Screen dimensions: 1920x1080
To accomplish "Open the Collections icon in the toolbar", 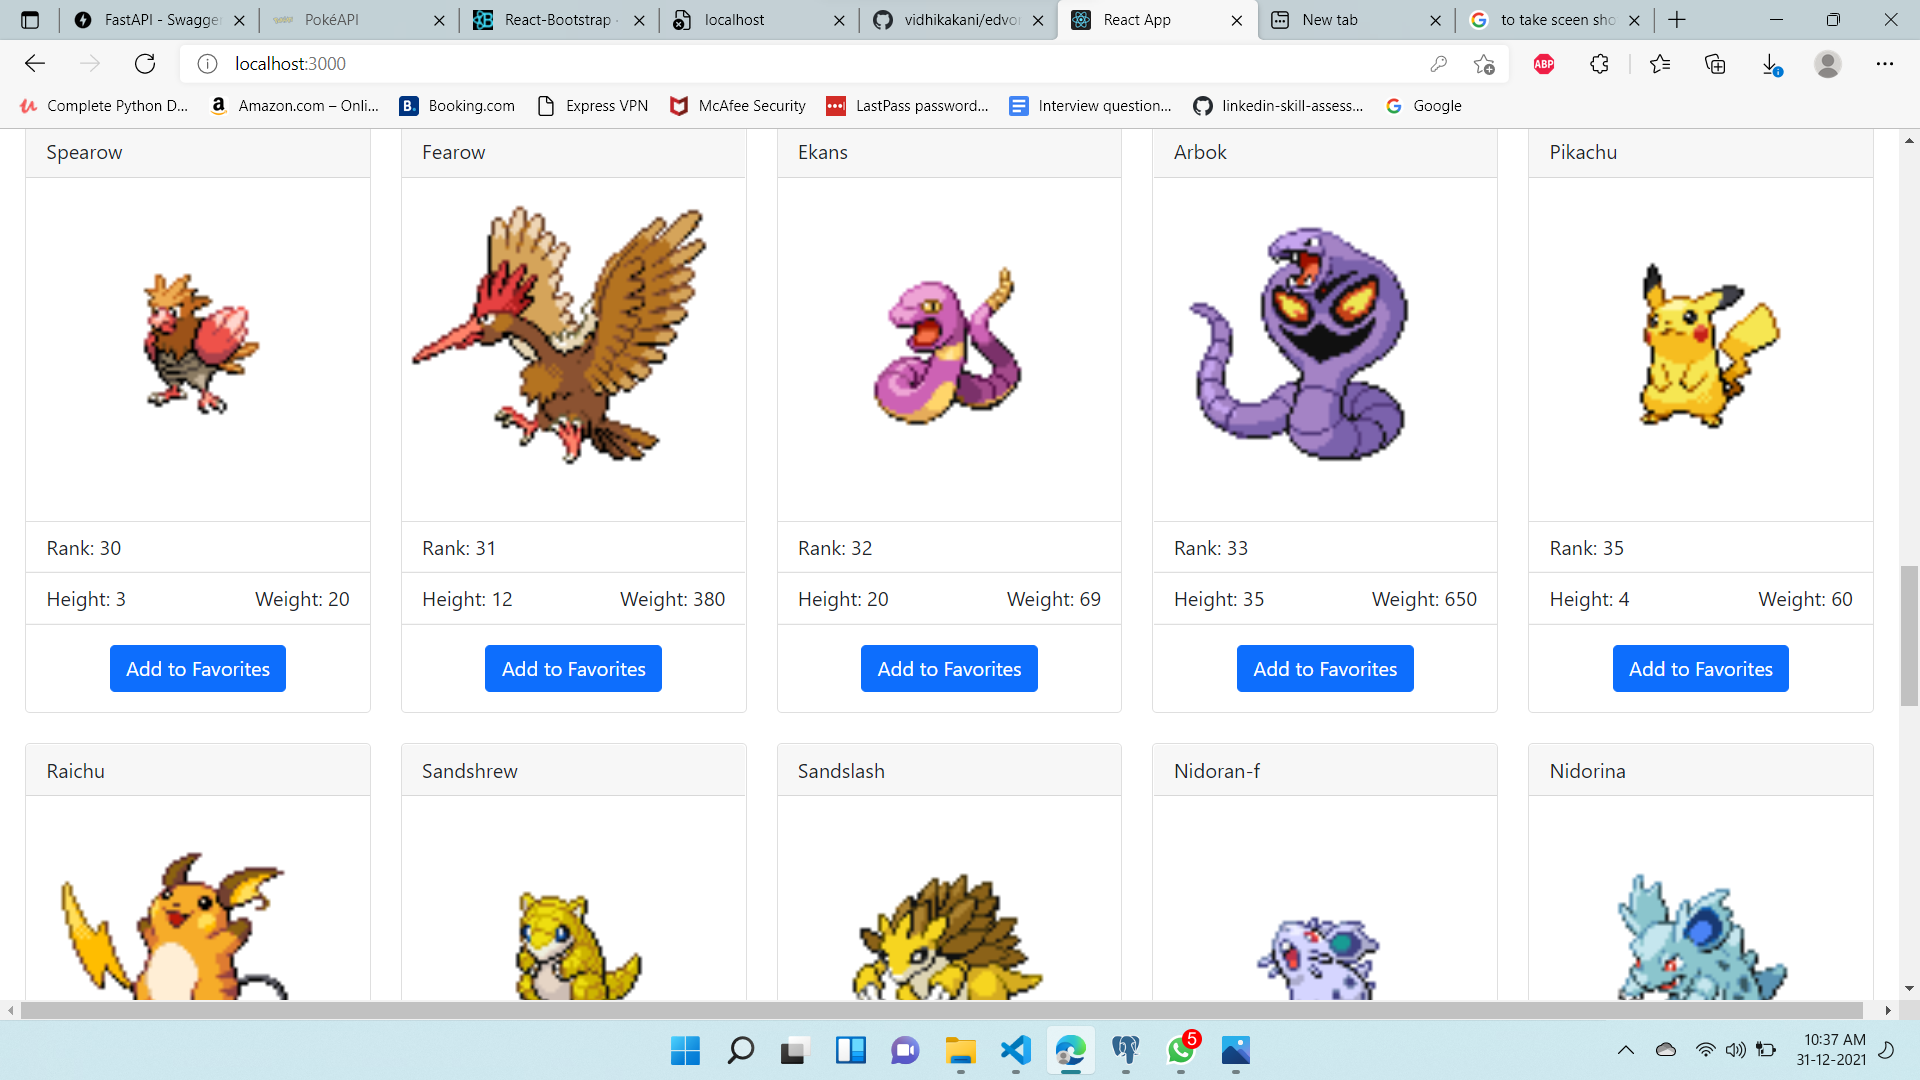I will click(1715, 64).
